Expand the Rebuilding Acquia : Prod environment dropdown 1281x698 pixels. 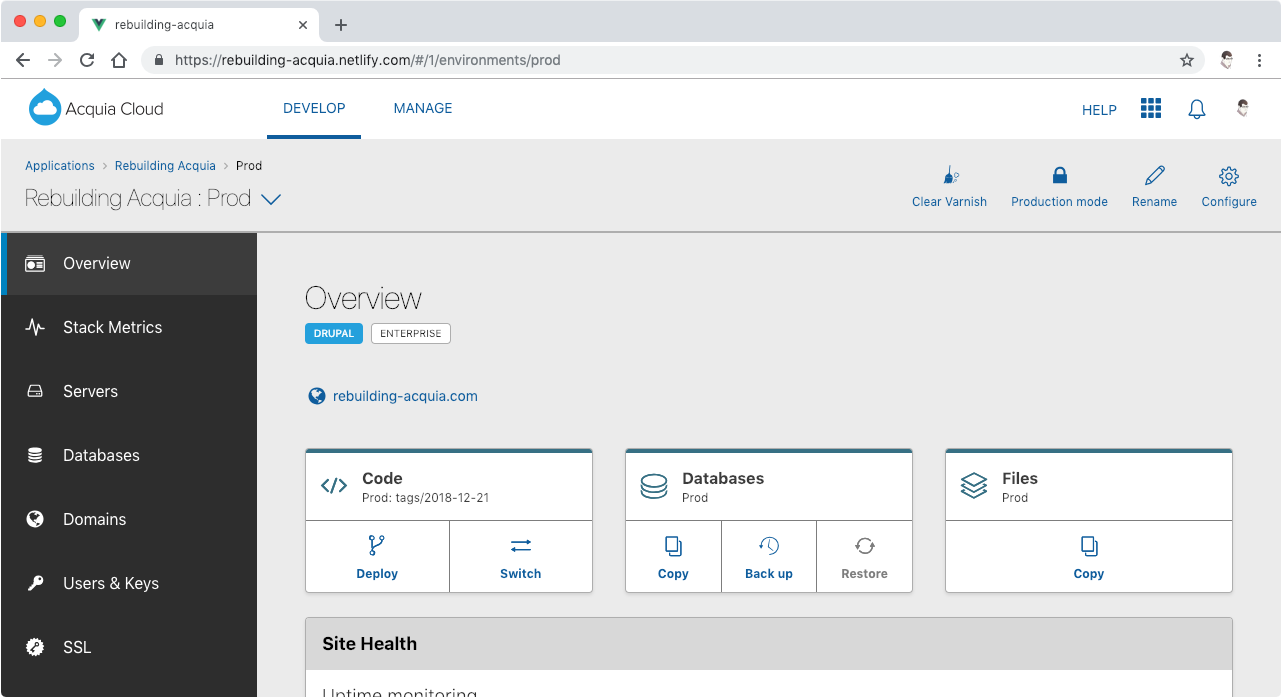(x=270, y=199)
